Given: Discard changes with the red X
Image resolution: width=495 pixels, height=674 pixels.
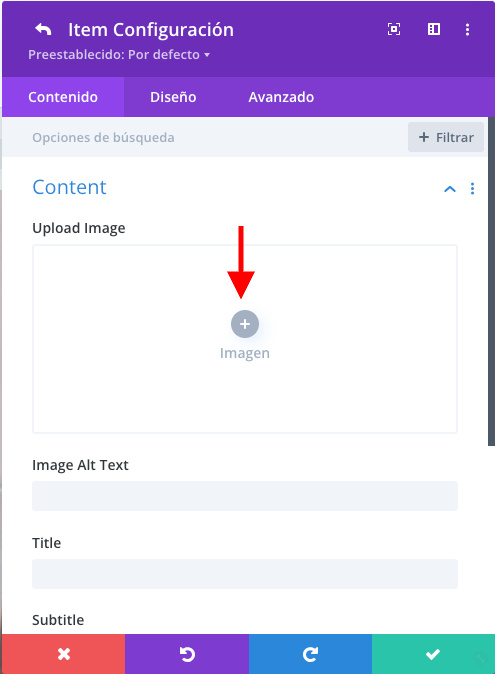Looking at the screenshot, I should point(64,654).
